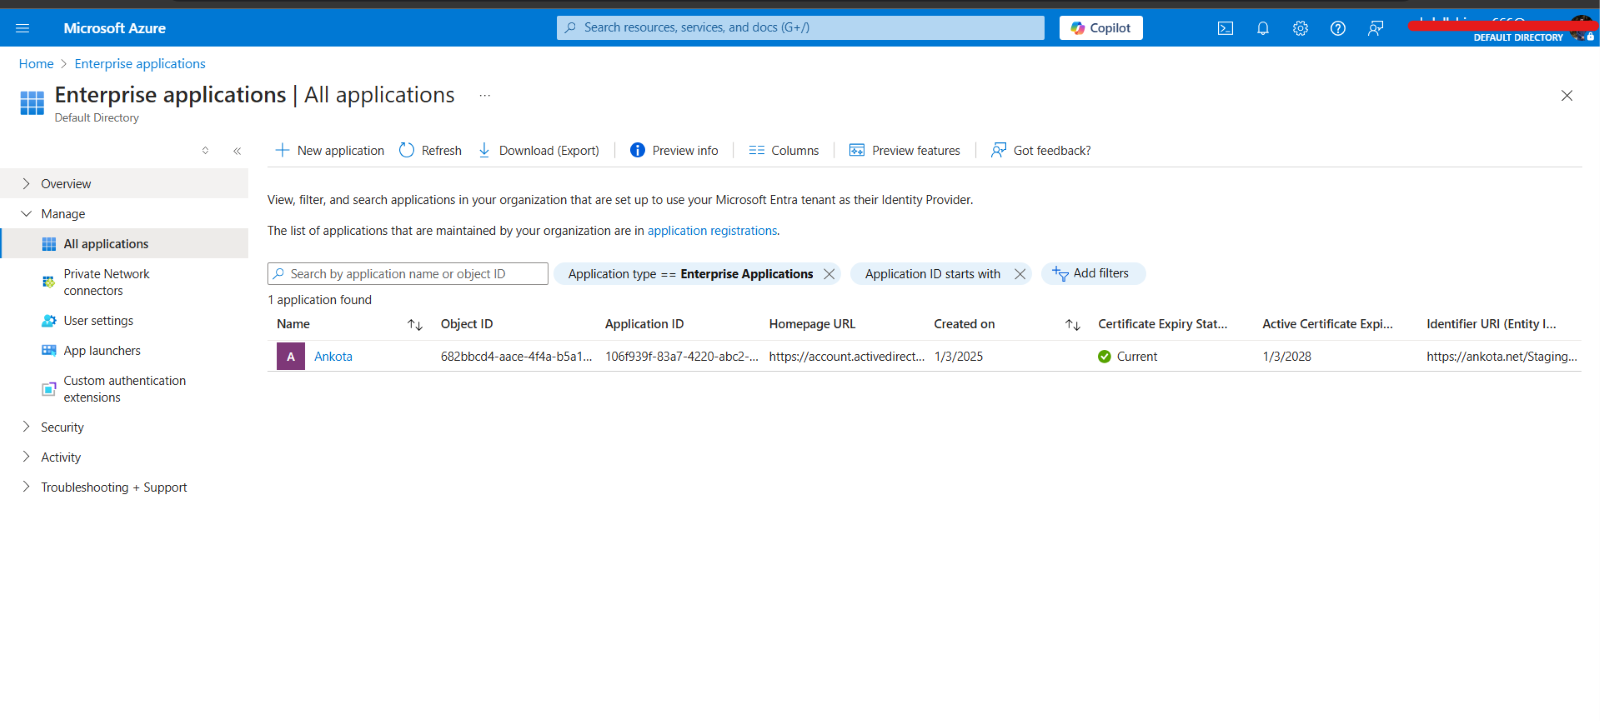Open the Columns chooser
This screenshot has width=1600, height=721.
(784, 151)
